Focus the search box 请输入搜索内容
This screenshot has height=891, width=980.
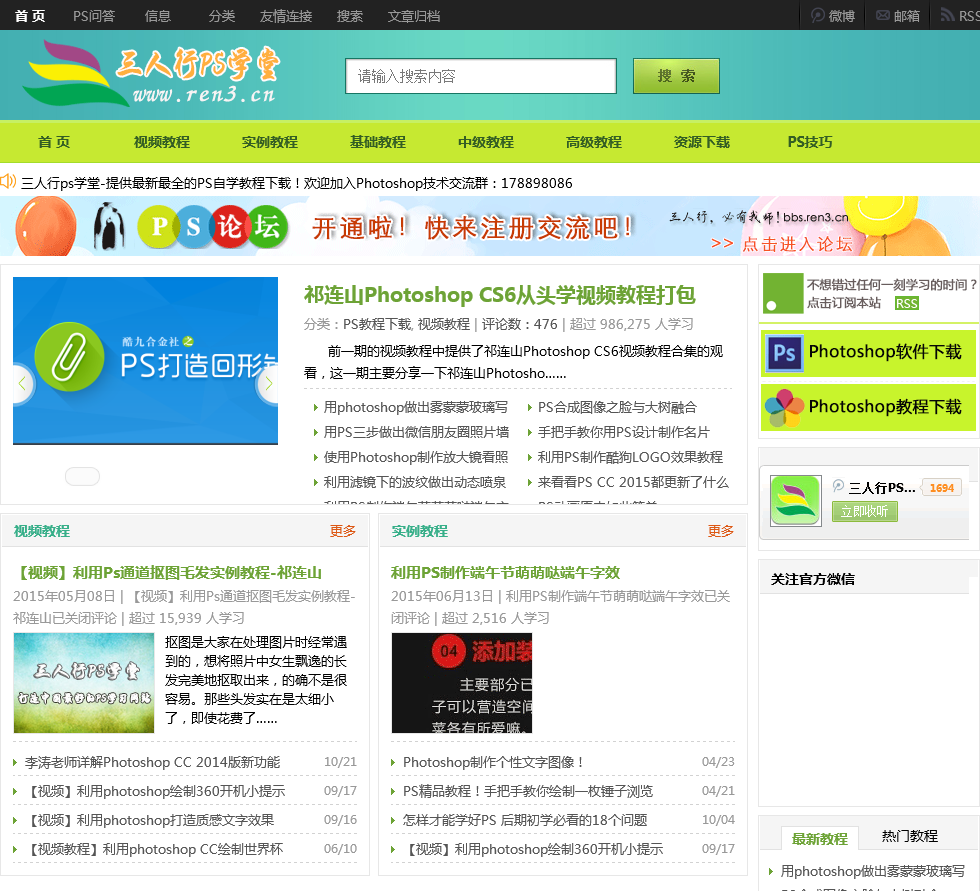click(x=481, y=76)
